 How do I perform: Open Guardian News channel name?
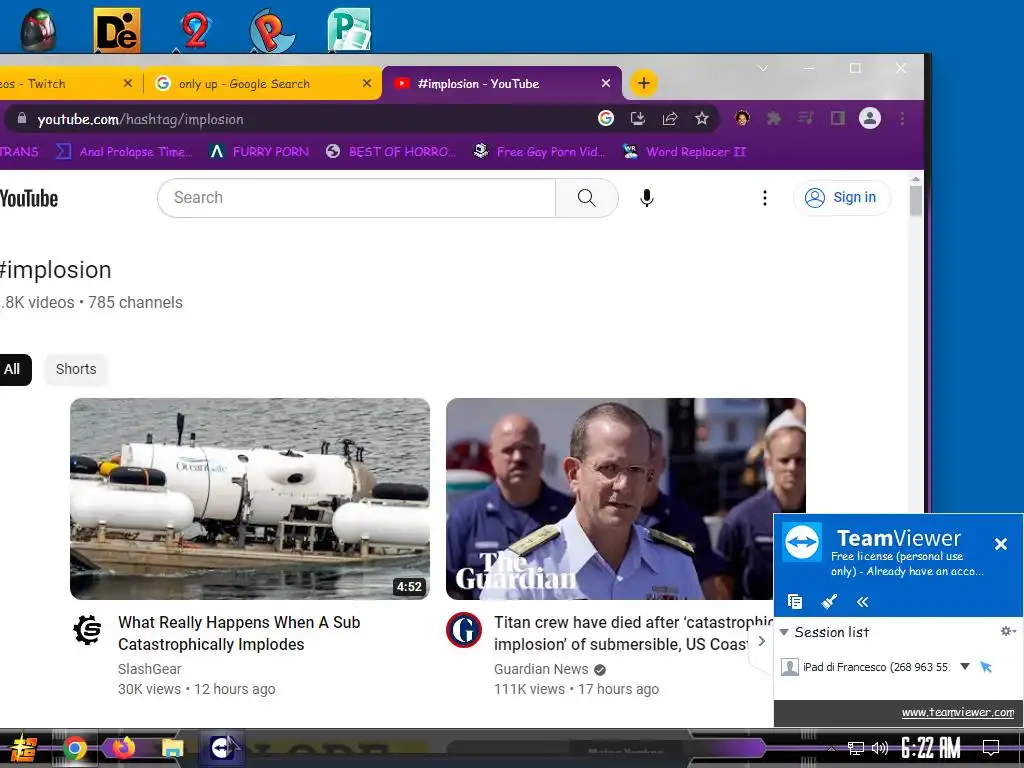pos(541,669)
